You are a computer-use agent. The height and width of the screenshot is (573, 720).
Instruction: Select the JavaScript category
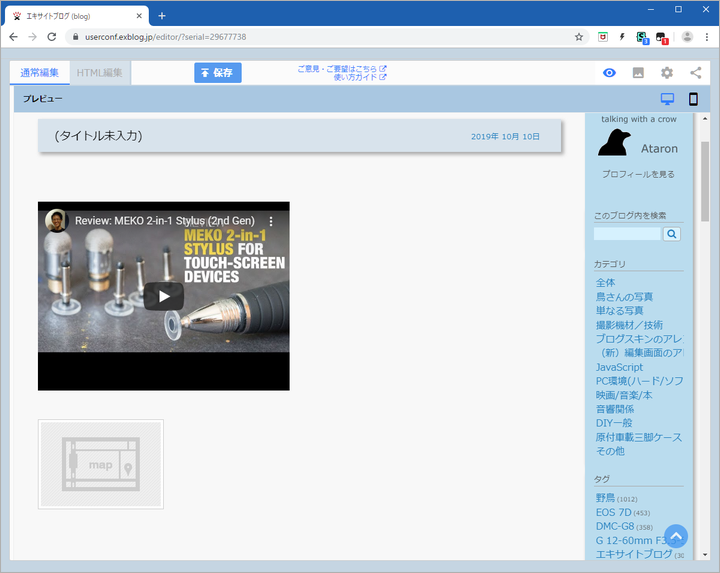click(619, 367)
